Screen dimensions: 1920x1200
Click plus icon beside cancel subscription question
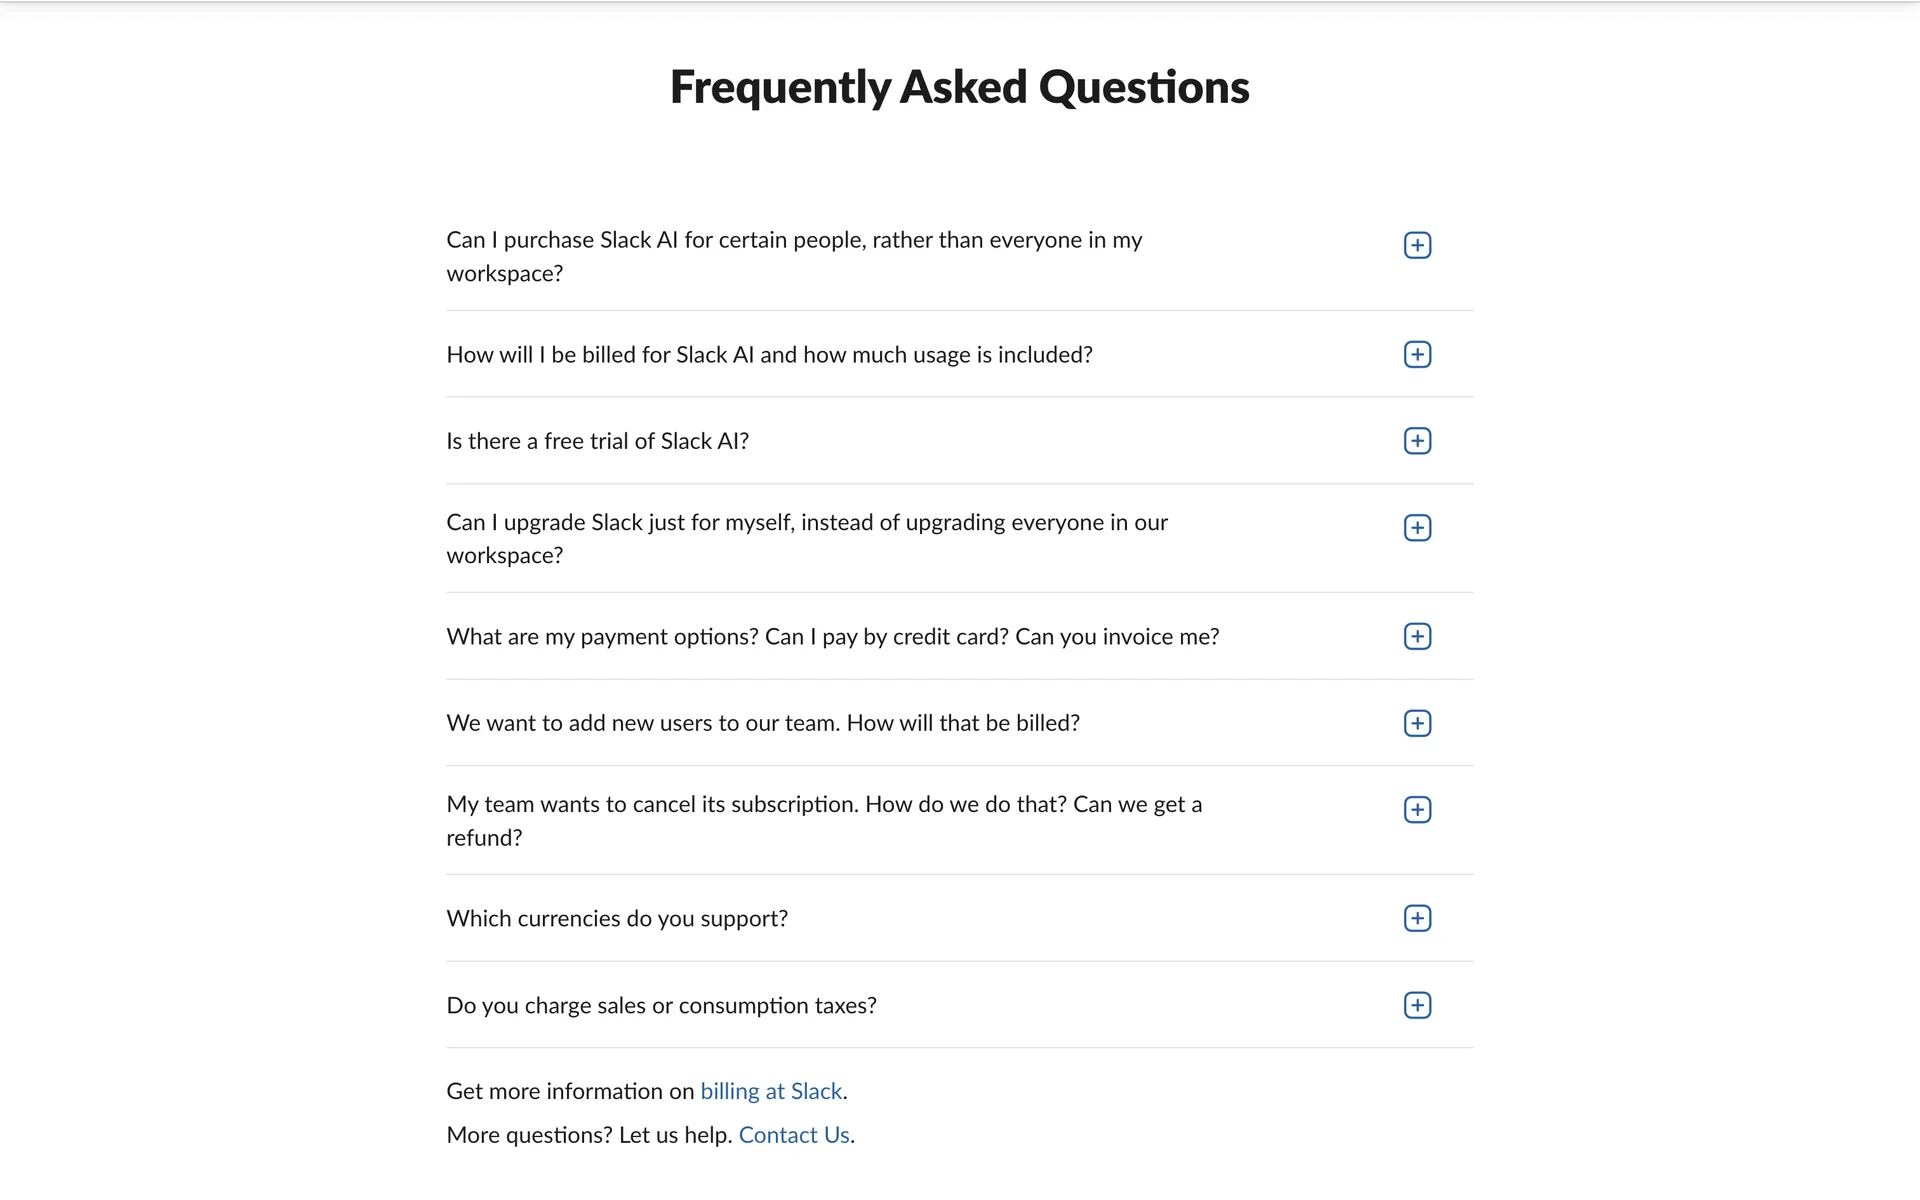click(x=1417, y=810)
